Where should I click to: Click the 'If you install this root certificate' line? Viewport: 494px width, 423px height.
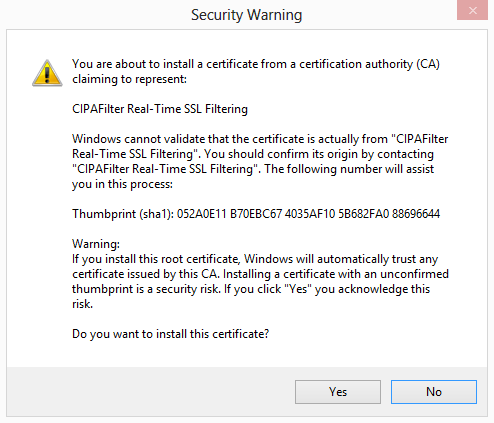255,259
